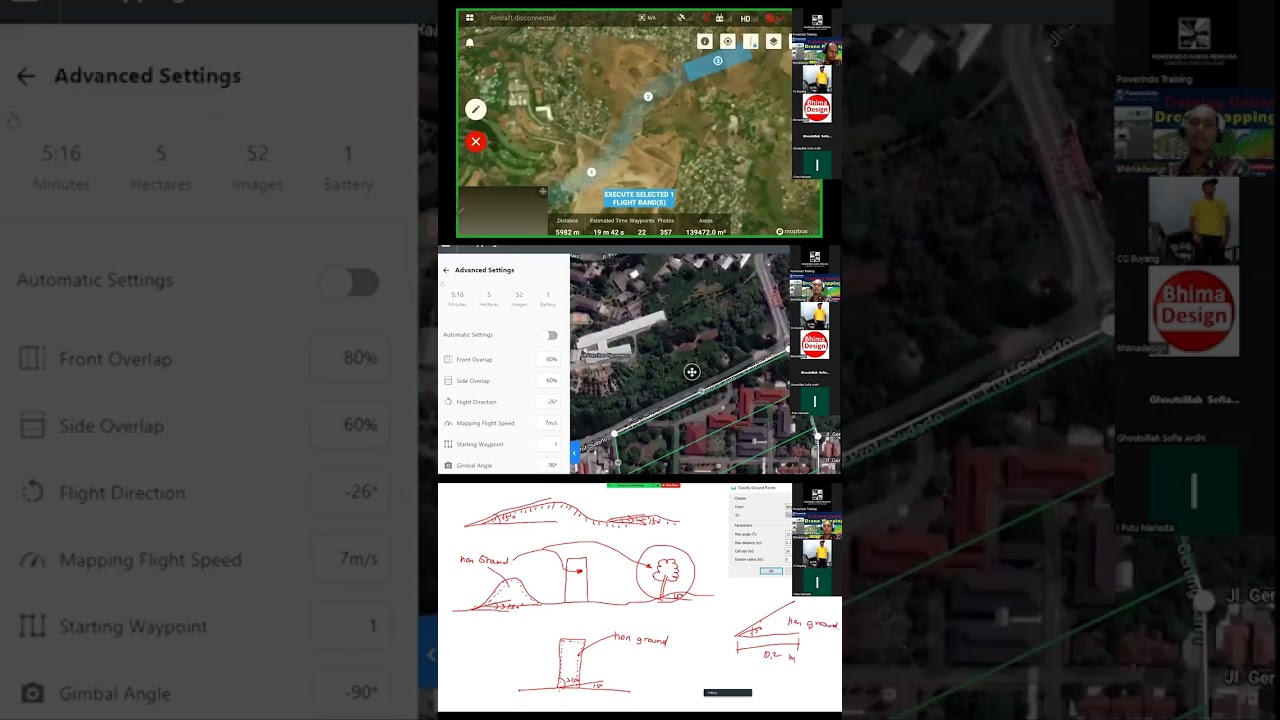Click the drone N/A status icon
This screenshot has width=1280, height=720.
point(647,18)
